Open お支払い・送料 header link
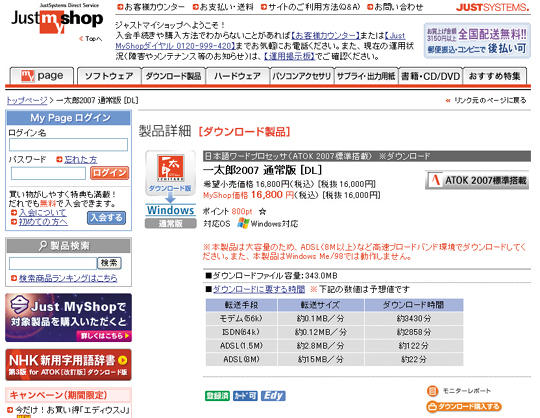Viewport: 540px width, 418px height. pyautogui.click(x=223, y=7)
